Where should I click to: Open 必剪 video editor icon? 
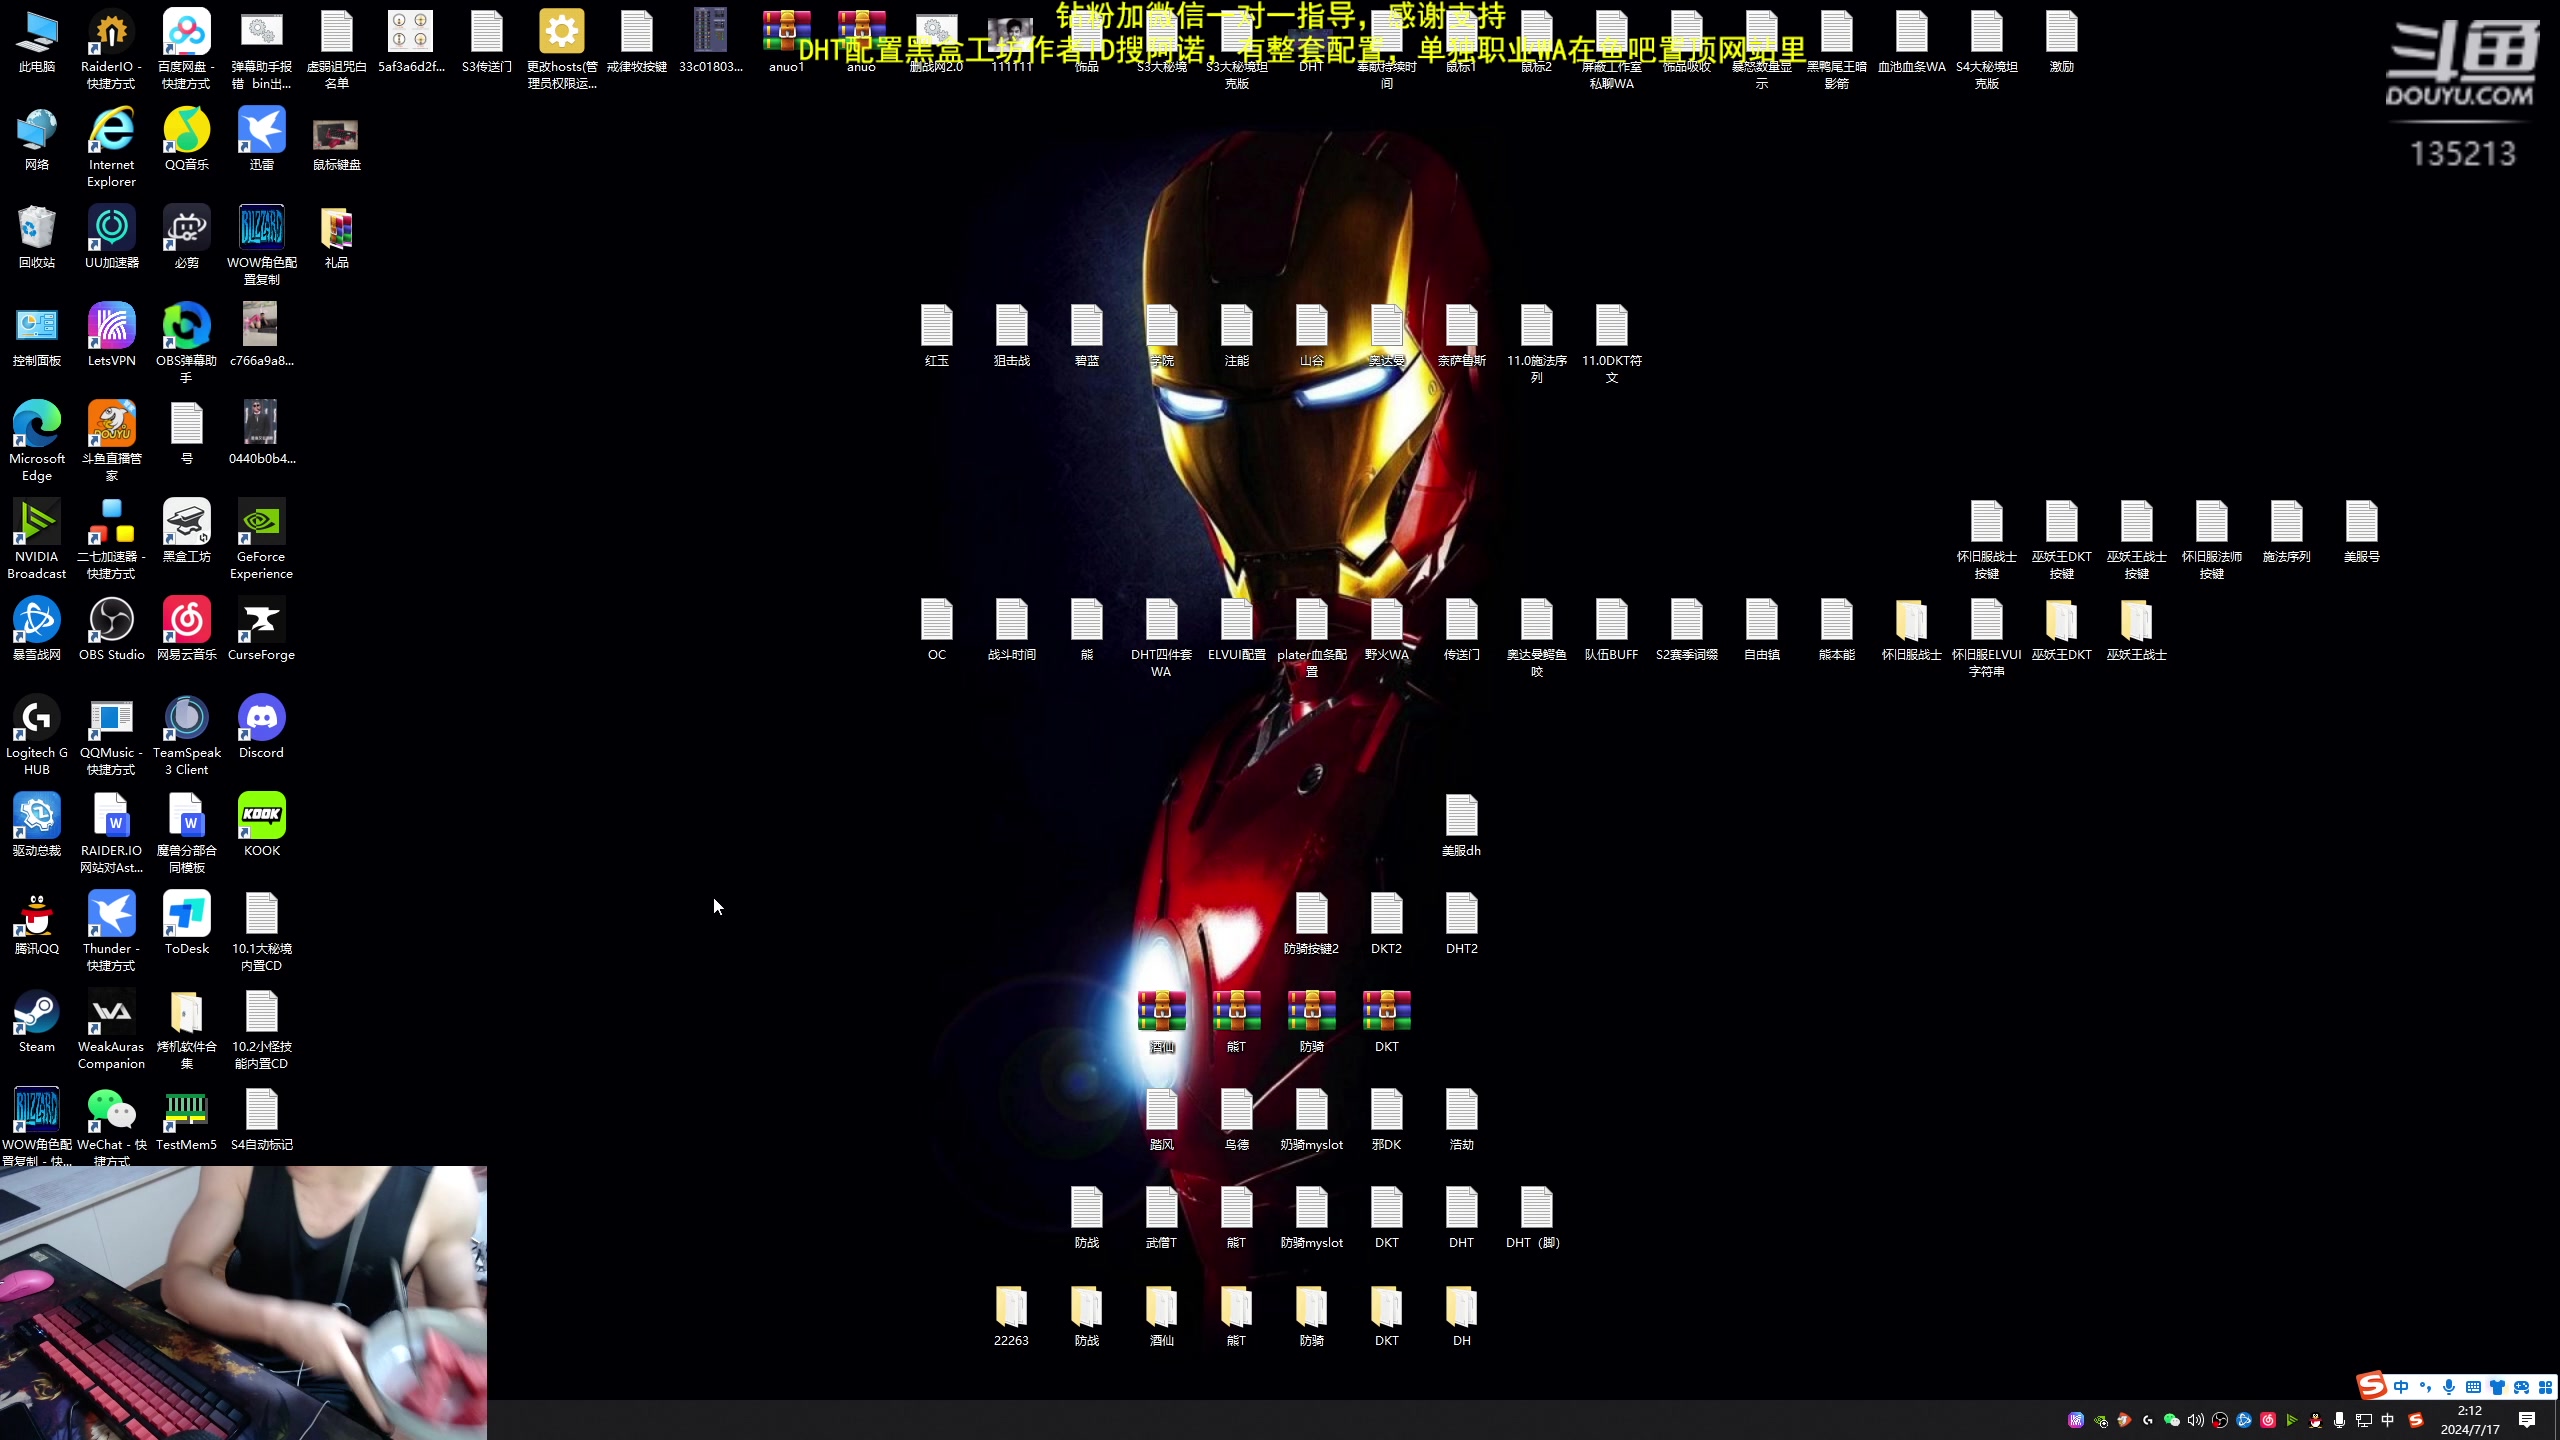point(187,238)
